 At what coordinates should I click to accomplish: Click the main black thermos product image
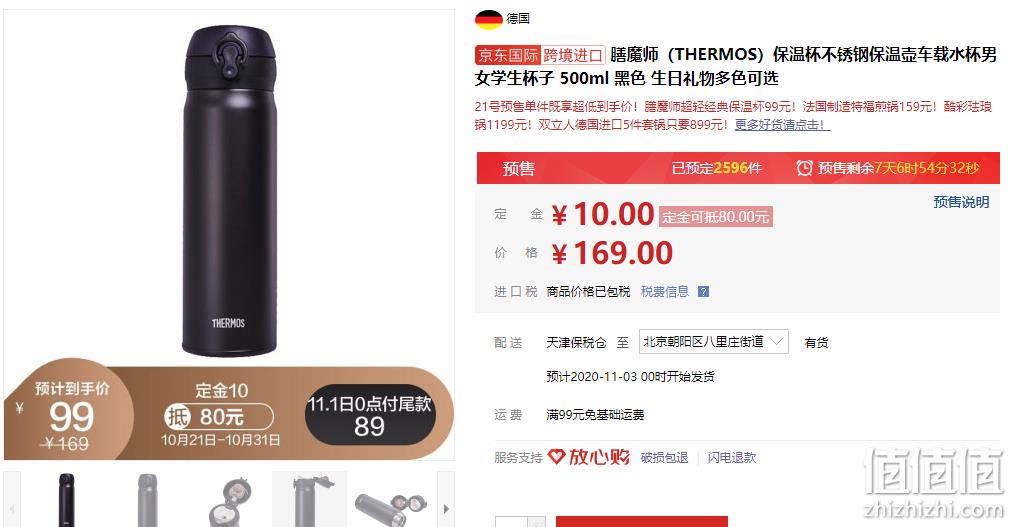pos(229,191)
